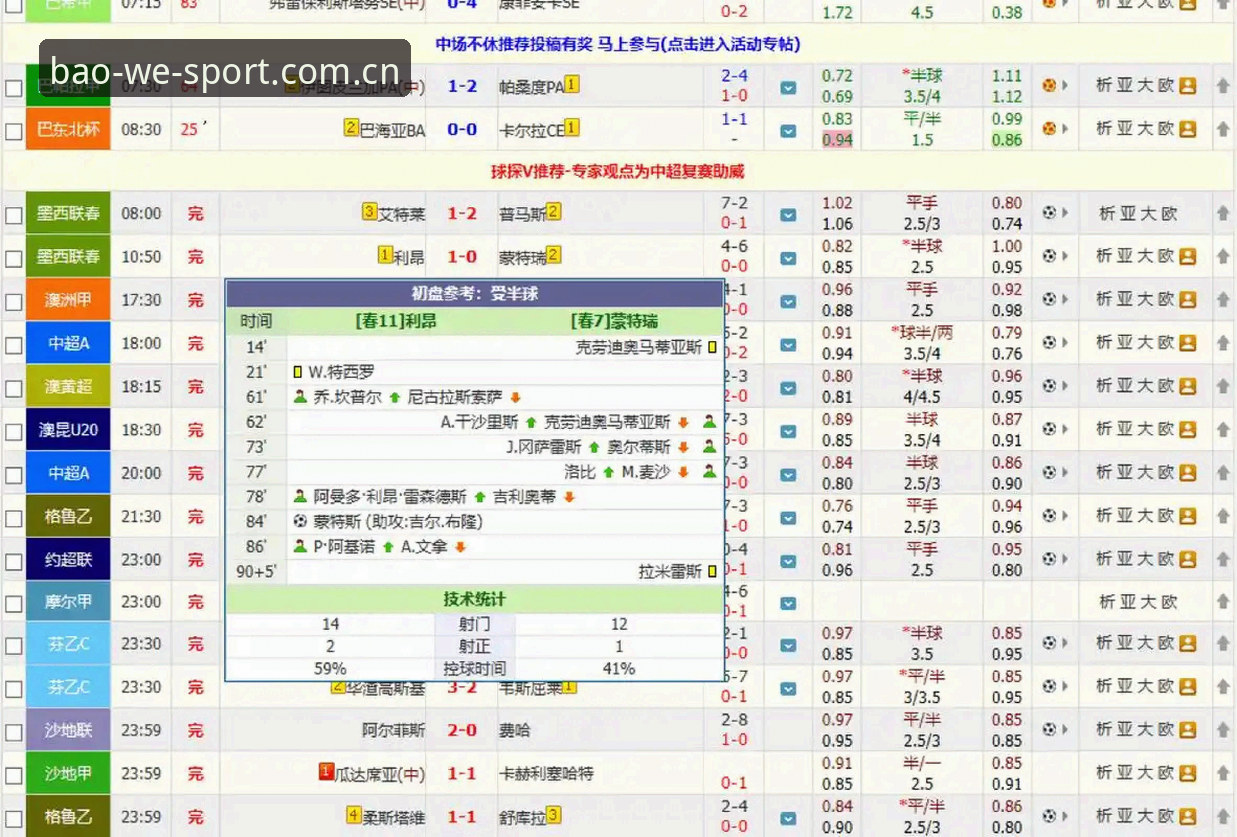
Task: Pin 摩尔甲 23:00 match to top arrow
Action: [x=1222, y=602]
